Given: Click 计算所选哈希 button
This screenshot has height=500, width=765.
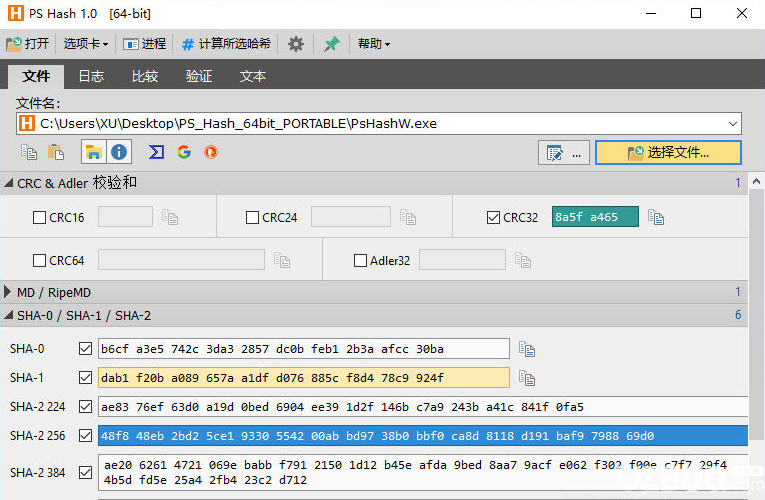Looking at the screenshot, I should tap(226, 44).
